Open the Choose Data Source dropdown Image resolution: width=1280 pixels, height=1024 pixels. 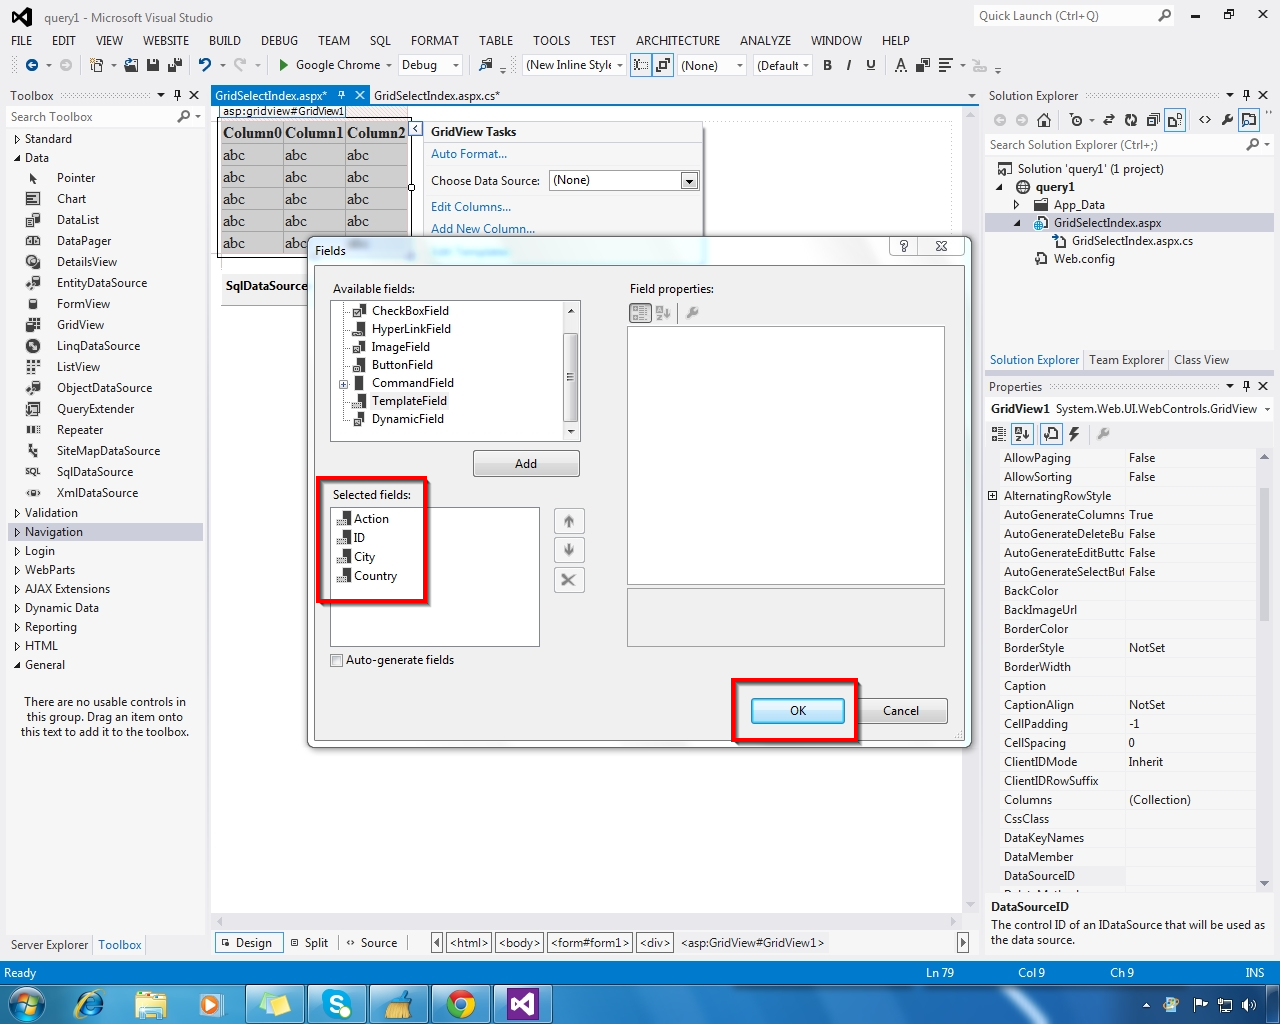click(x=689, y=180)
